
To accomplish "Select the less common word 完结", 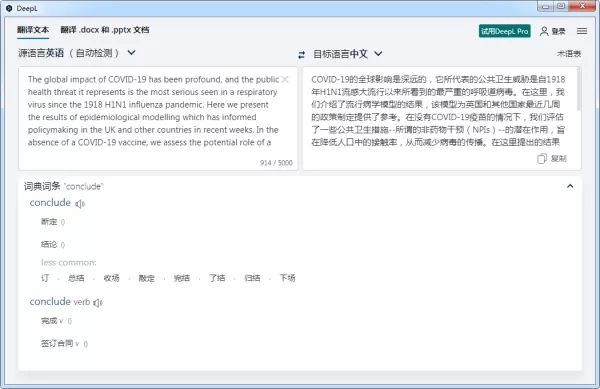I will (182, 278).
